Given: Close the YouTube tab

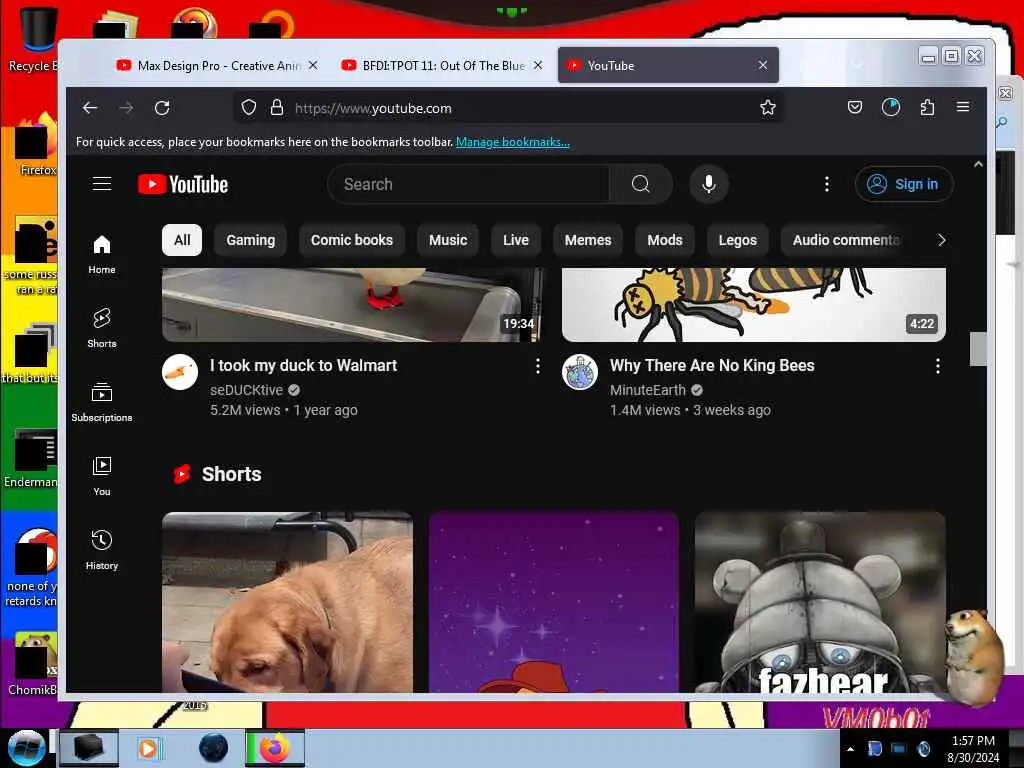Looking at the screenshot, I should click(x=763, y=65).
